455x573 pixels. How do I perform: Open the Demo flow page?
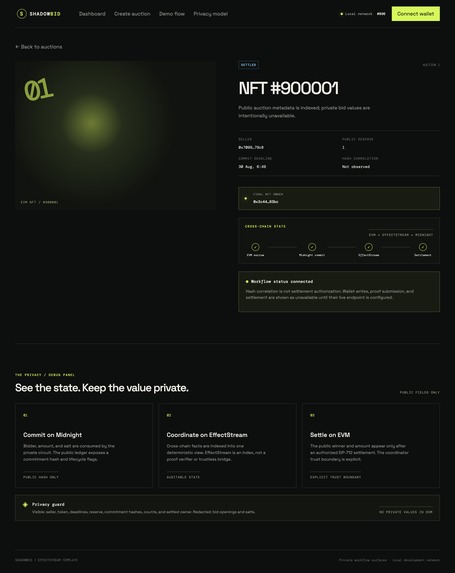click(x=172, y=14)
